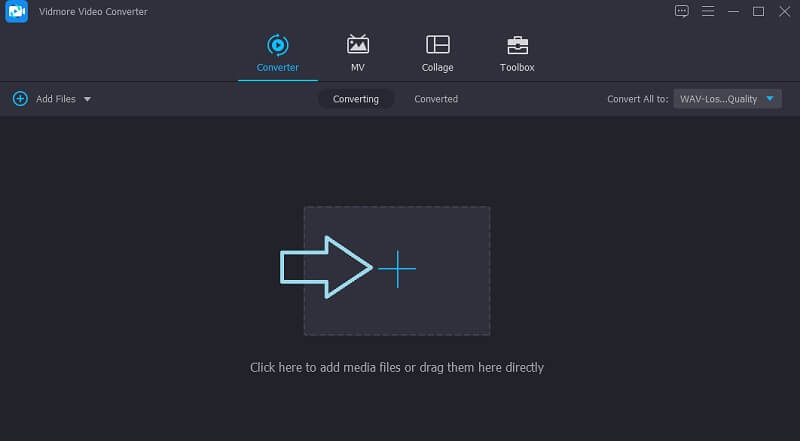Open the Collage layout icon
This screenshot has width=800, height=441.
pos(437,45)
